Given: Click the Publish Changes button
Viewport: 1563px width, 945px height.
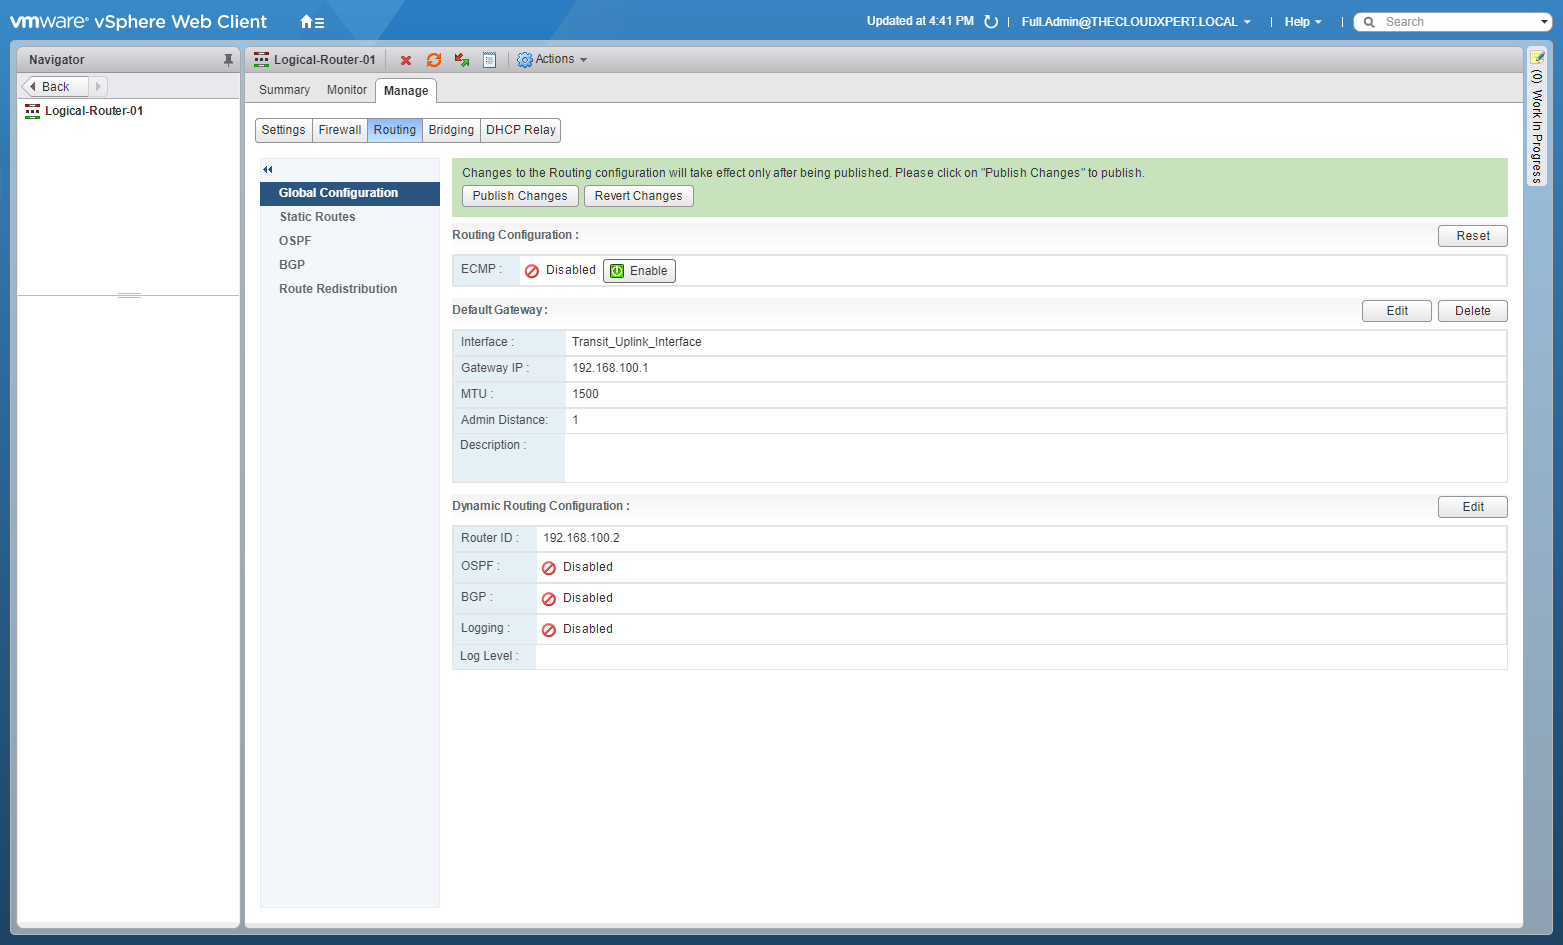Looking at the screenshot, I should click(519, 196).
